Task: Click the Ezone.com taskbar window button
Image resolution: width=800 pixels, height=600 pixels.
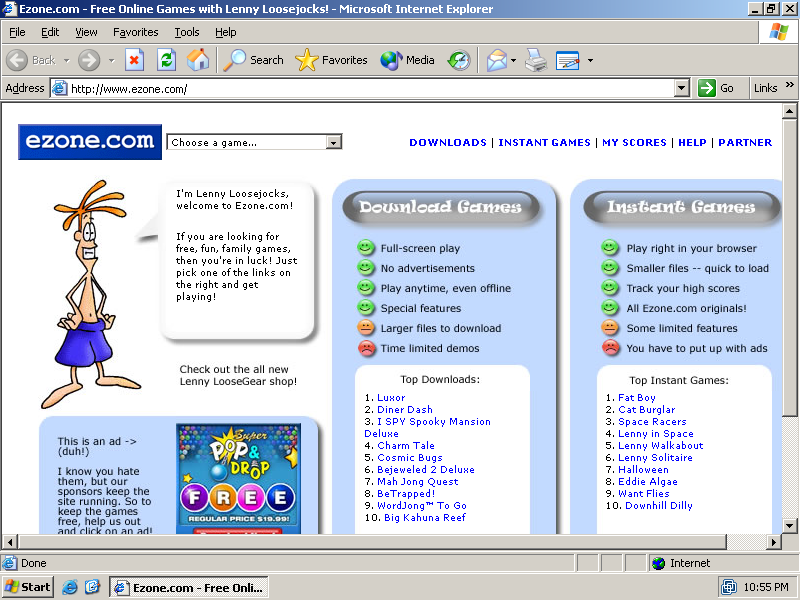Action: point(189,587)
